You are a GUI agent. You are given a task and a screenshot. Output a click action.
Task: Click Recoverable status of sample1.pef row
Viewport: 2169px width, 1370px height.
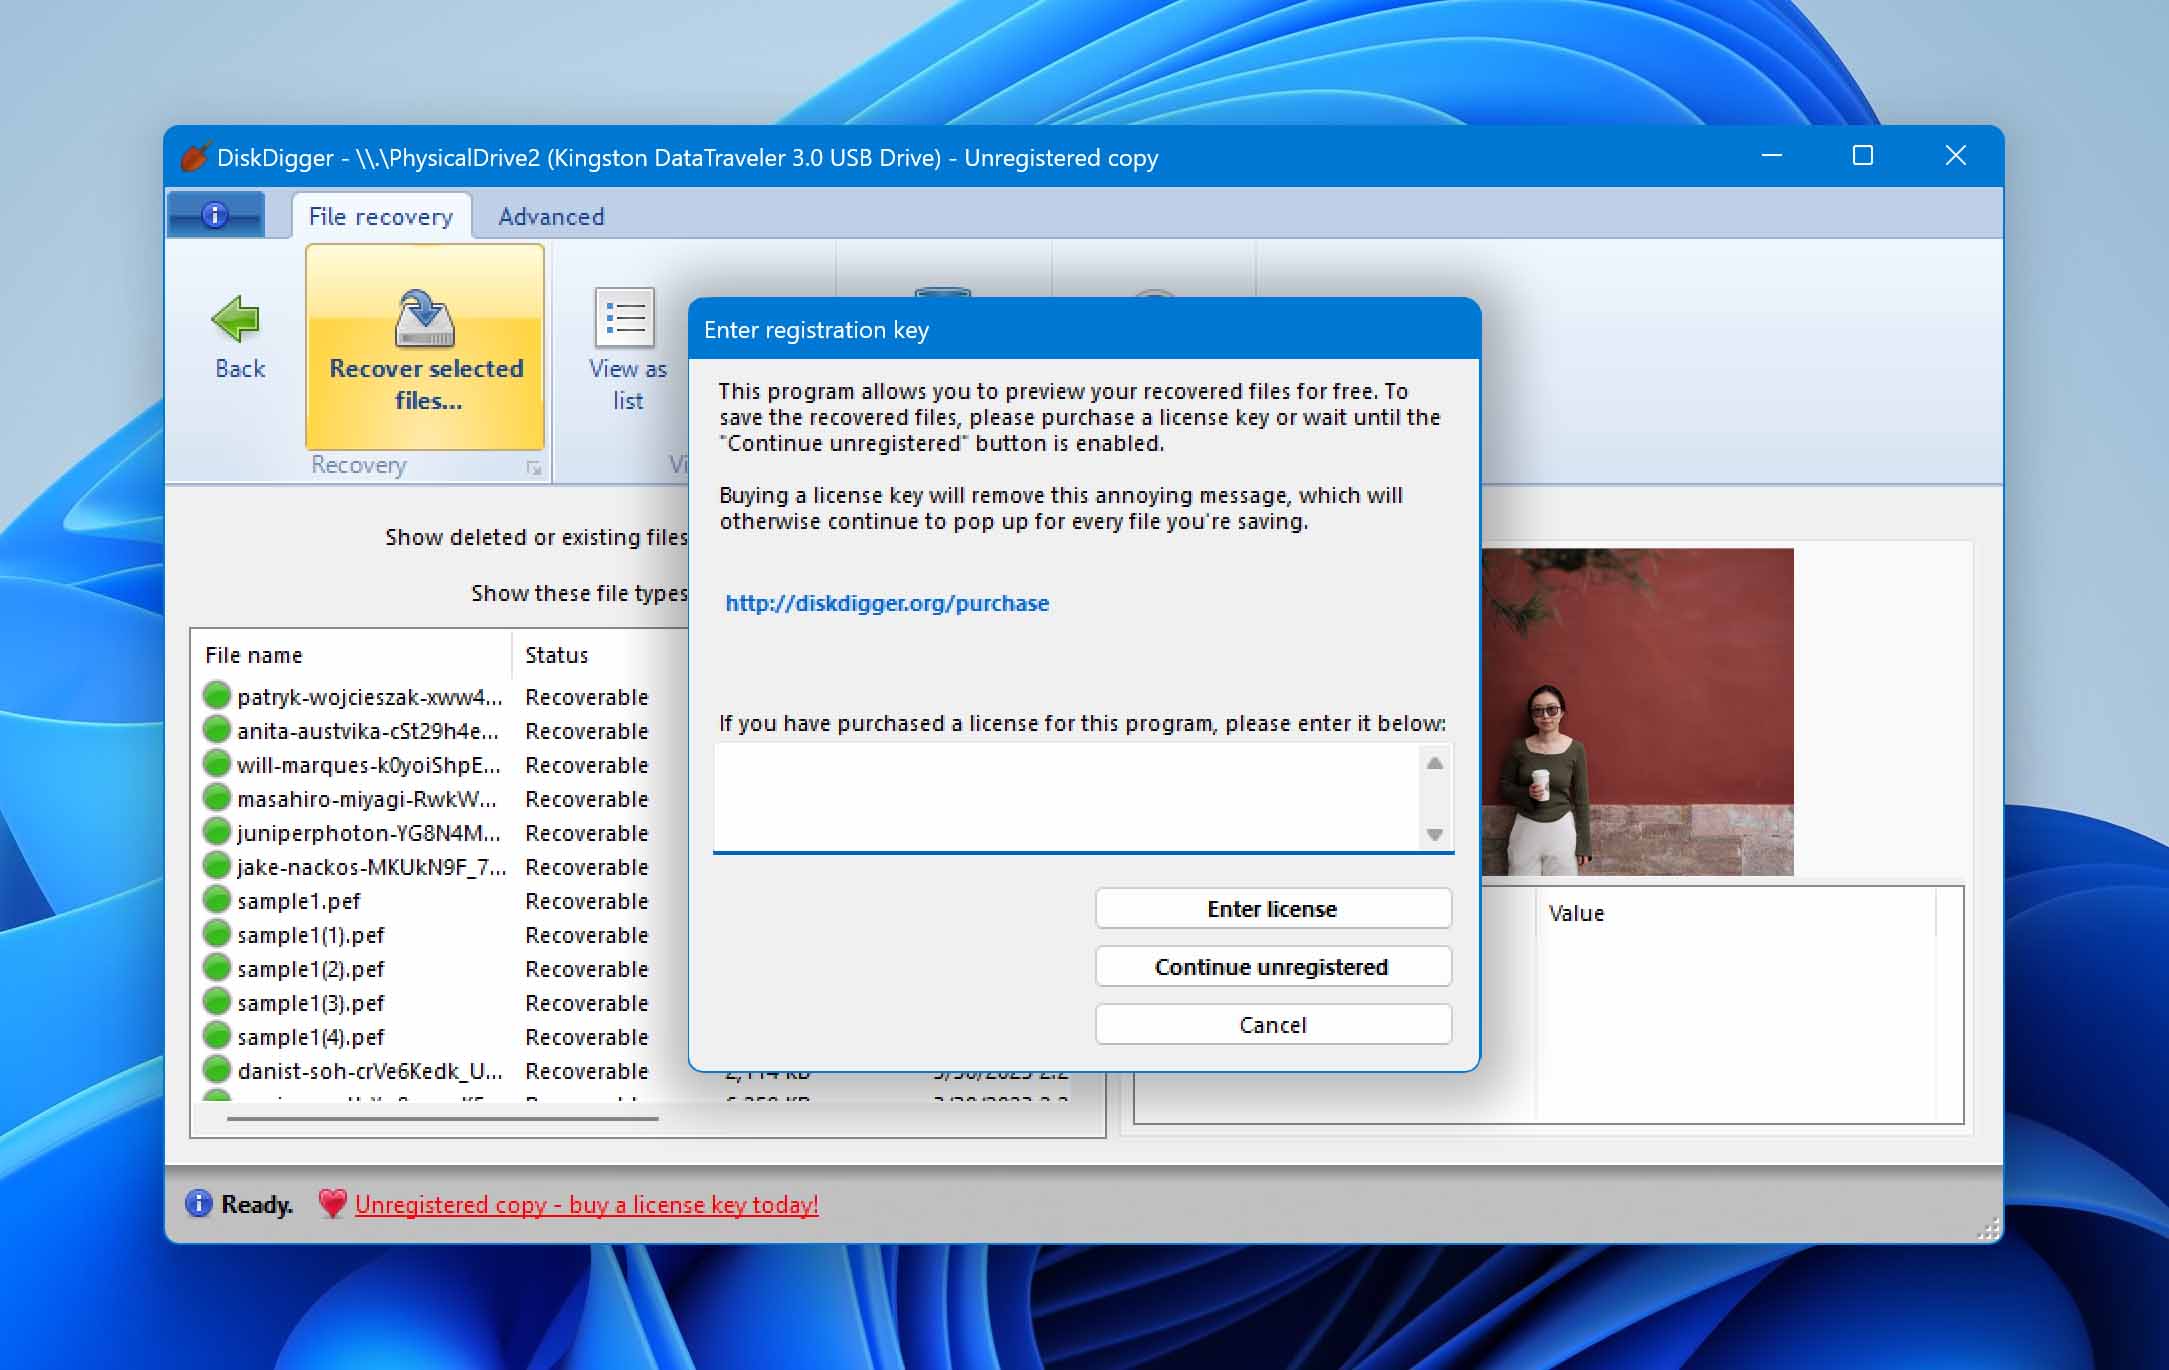[x=586, y=901]
